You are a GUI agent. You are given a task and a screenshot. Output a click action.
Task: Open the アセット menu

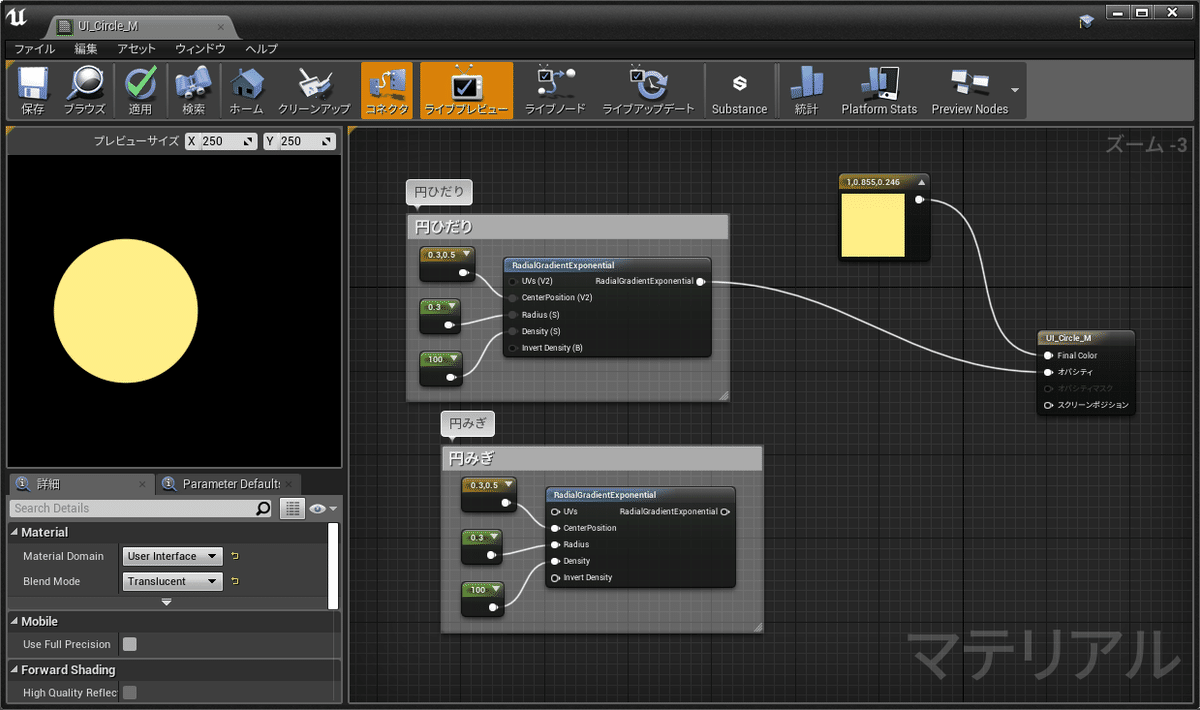coord(136,49)
